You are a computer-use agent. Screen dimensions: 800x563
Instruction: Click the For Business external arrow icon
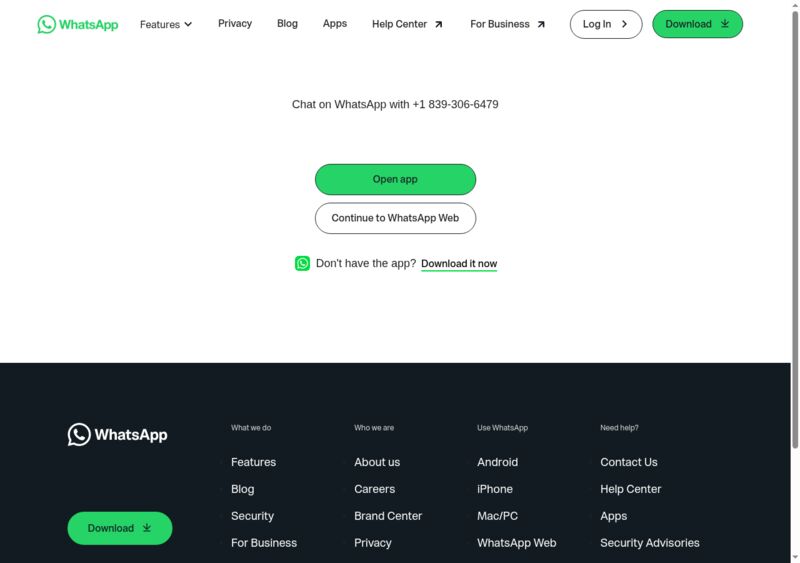[541, 24]
